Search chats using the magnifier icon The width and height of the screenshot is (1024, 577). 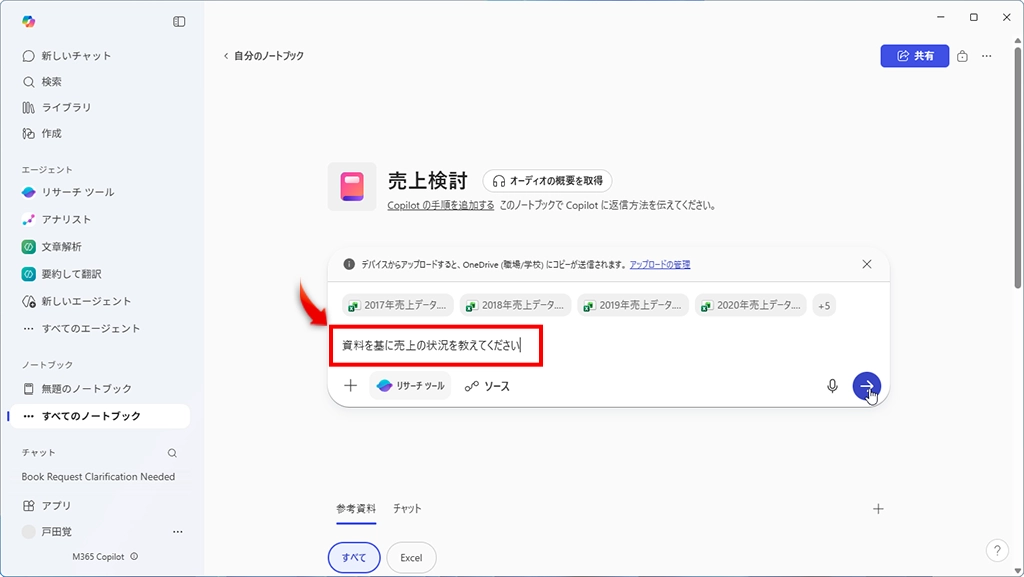click(x=172, y=453)
